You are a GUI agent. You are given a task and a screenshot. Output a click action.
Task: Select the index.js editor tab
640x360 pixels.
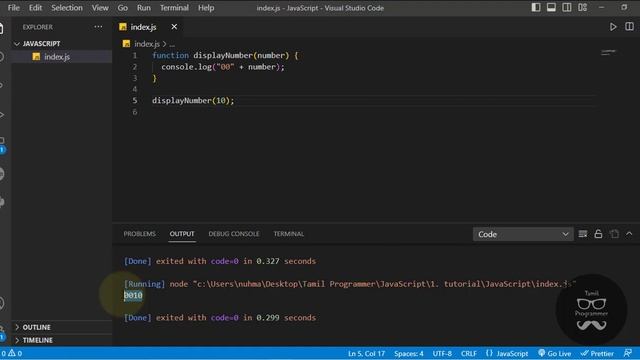(x=143, y=27)
